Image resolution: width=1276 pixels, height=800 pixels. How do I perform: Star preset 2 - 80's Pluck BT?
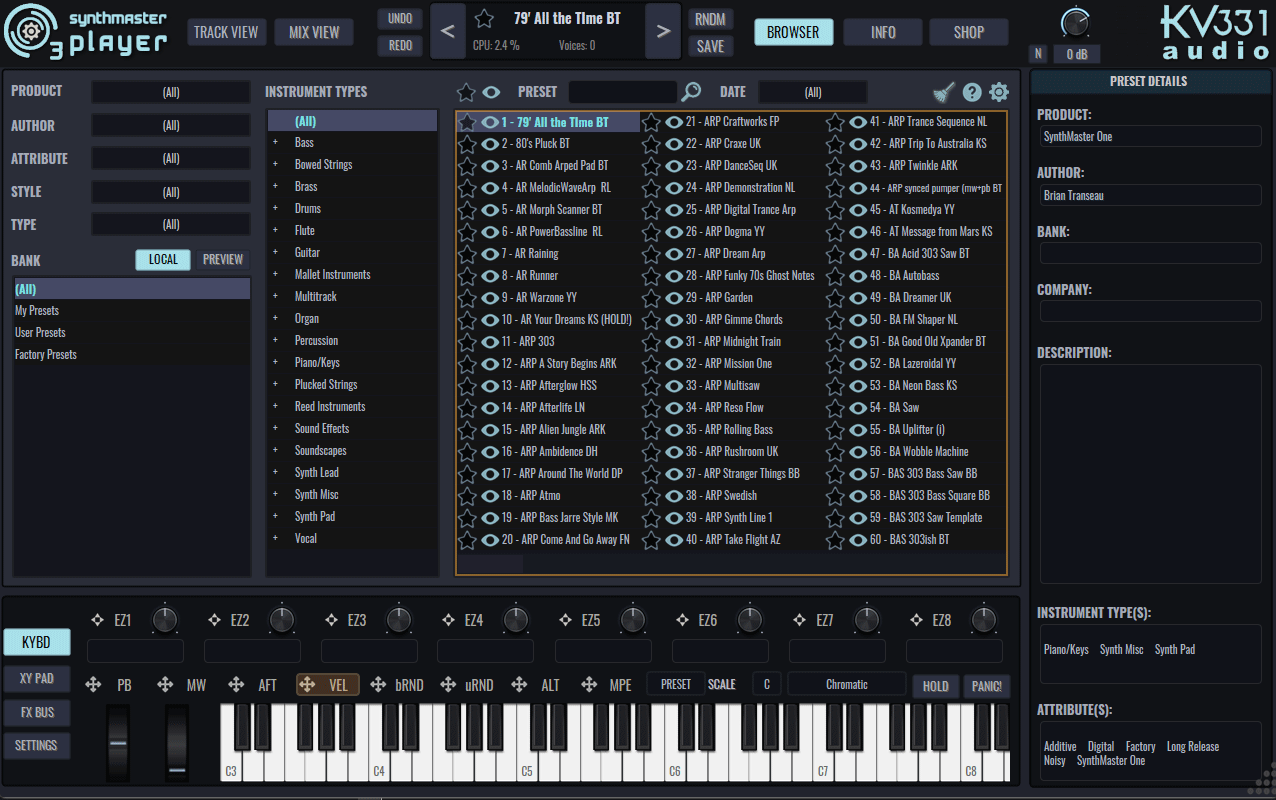point(468,144)
